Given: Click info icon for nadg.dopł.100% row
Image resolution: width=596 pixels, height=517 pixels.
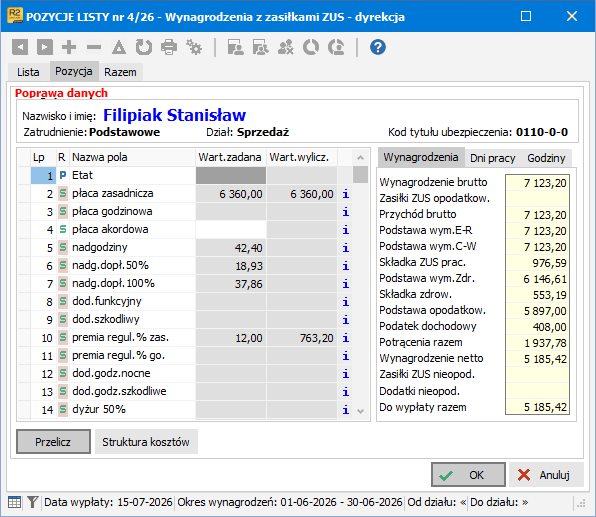Looking at the screenshot, I should click(x=346, y=284).
